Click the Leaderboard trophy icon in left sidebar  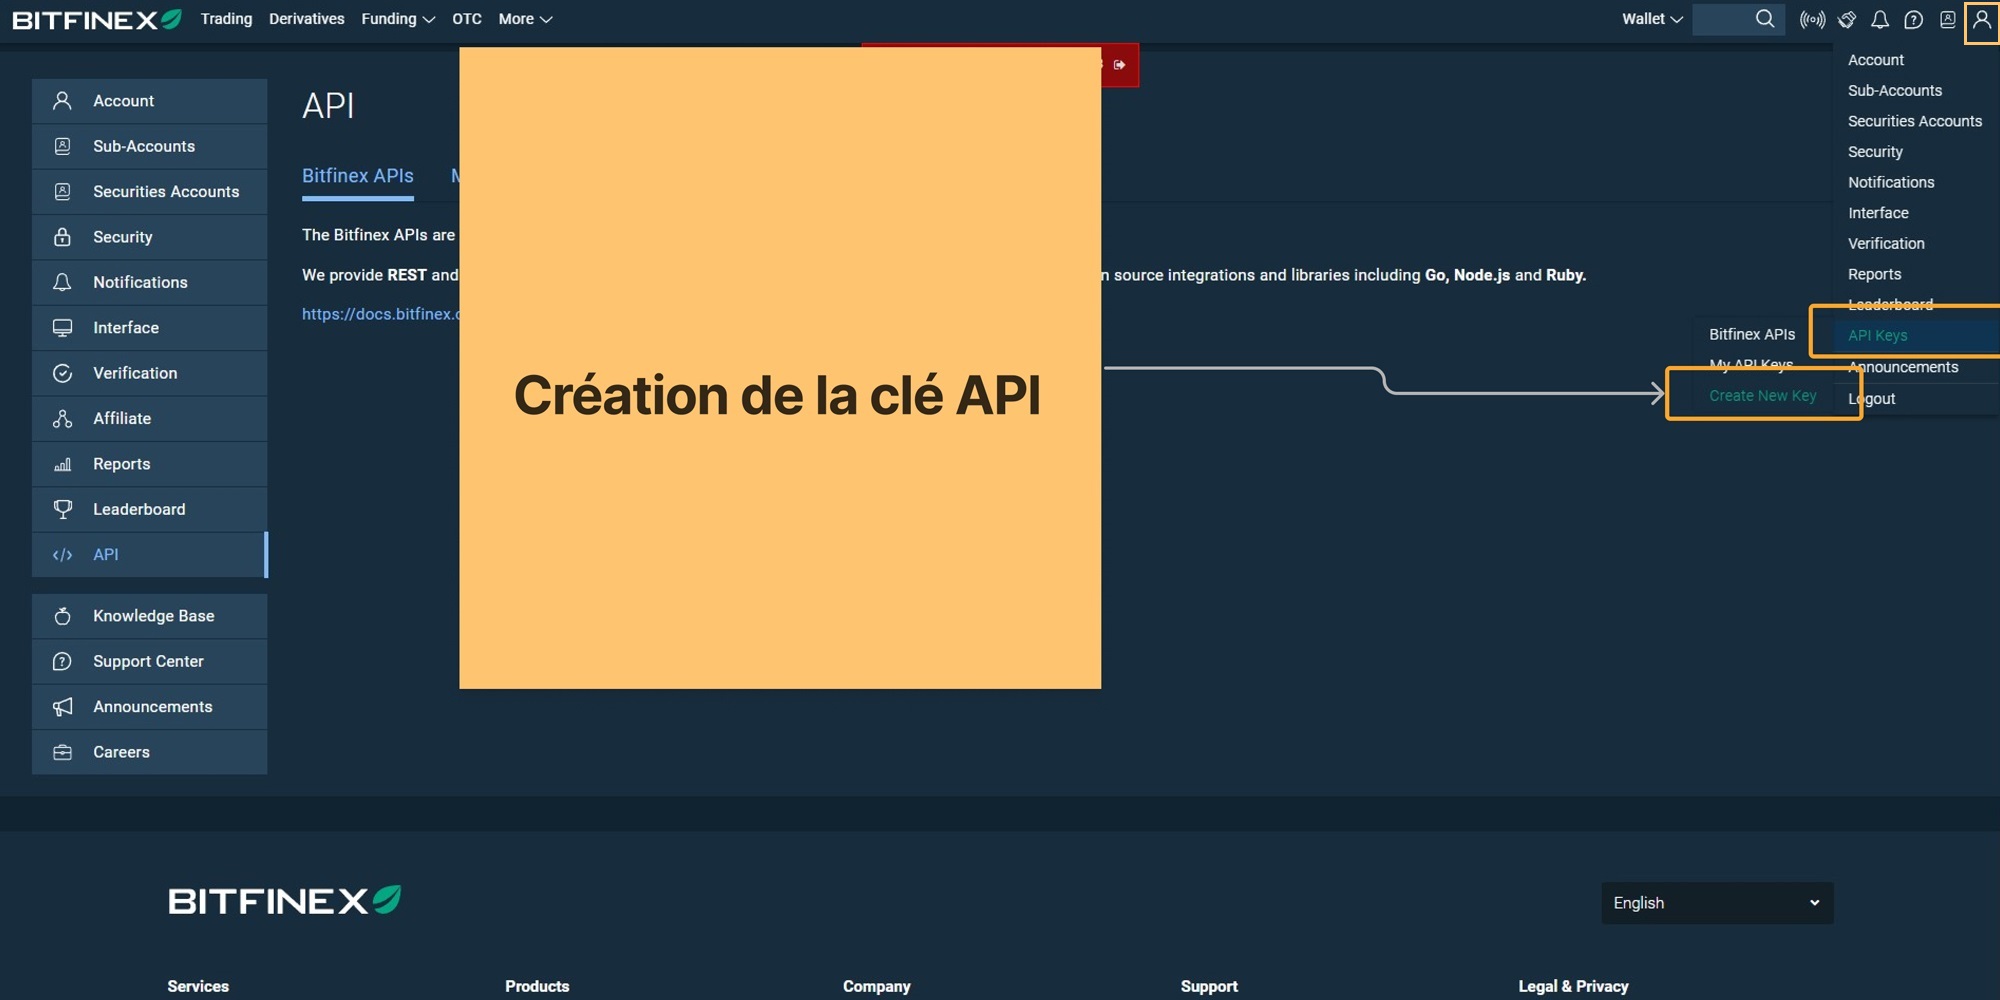[x=62, y=509]
